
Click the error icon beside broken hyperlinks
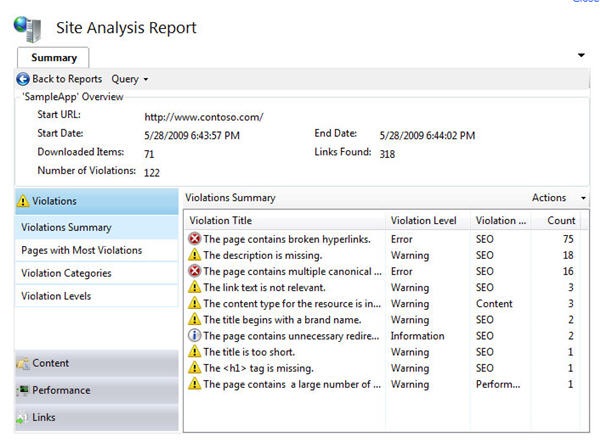tap(194, 239)
